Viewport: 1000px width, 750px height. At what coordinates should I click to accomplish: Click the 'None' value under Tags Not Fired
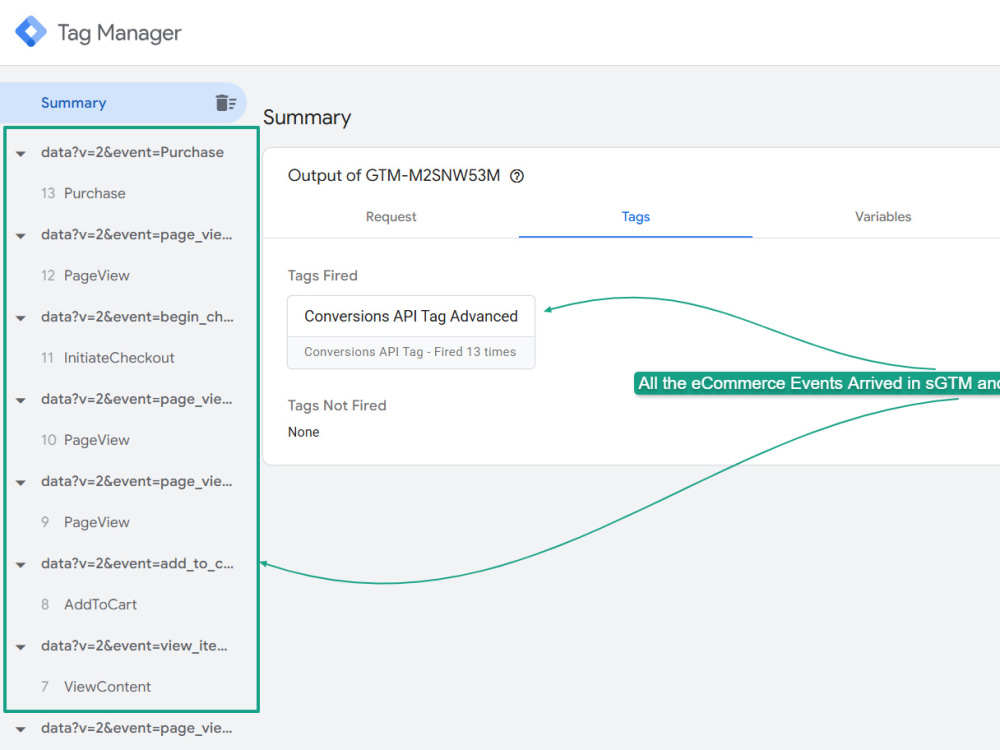[304, 432]
